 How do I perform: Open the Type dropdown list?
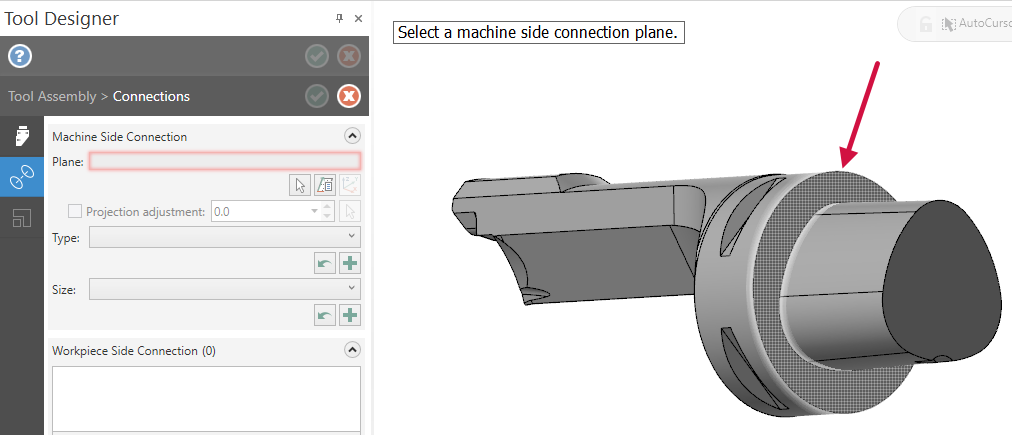point(225,237)
